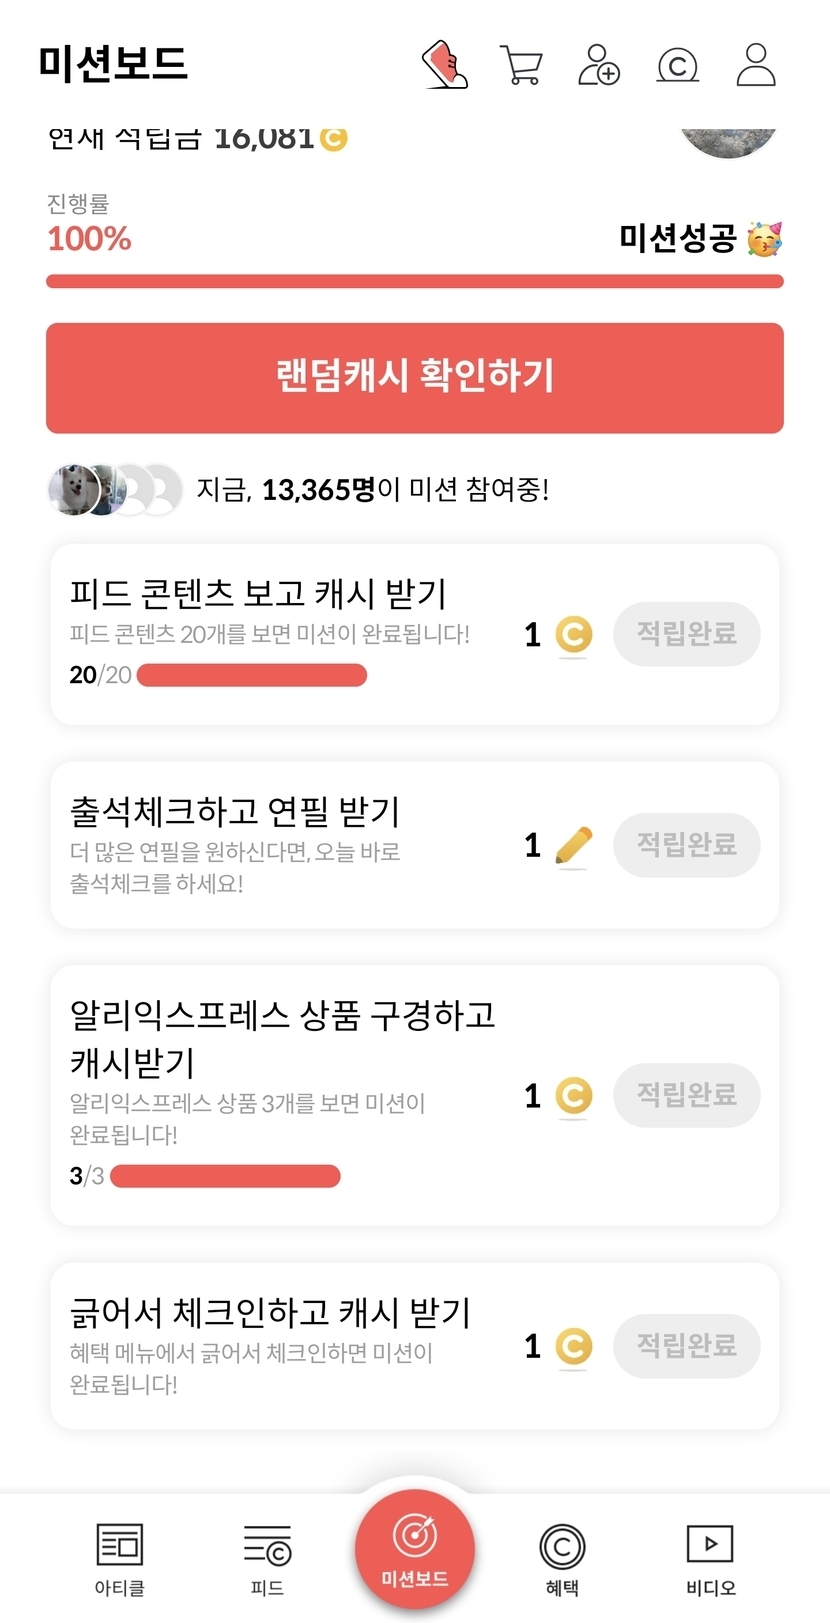Tap the gold coin in AliExpress mission

tap(573, 1096)
